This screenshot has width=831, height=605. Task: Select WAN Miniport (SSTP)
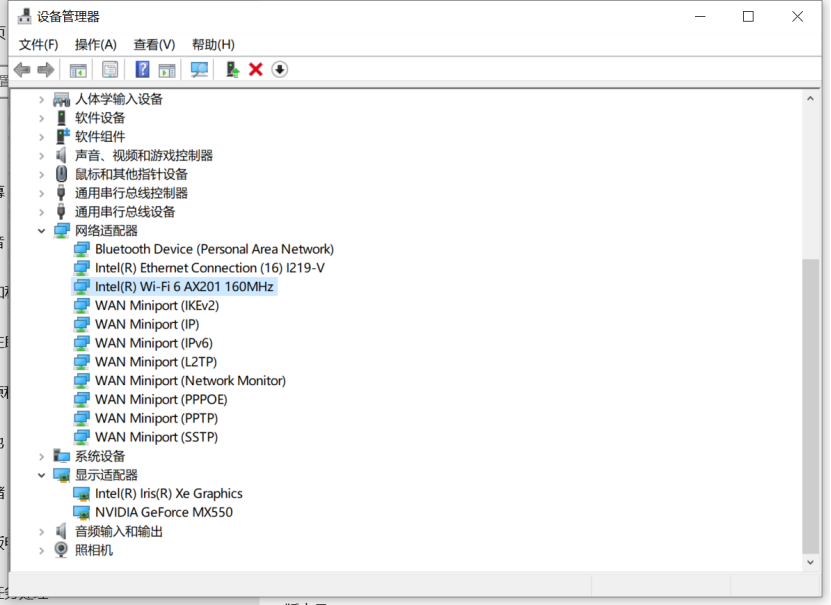[x=156, y=437]
